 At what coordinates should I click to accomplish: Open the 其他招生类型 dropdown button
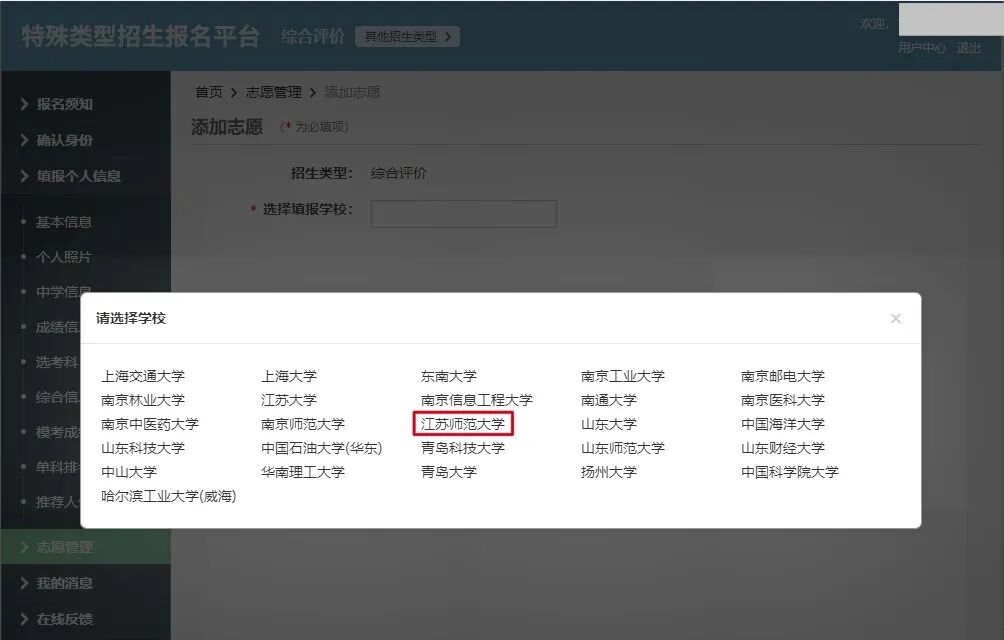(407, 36)
